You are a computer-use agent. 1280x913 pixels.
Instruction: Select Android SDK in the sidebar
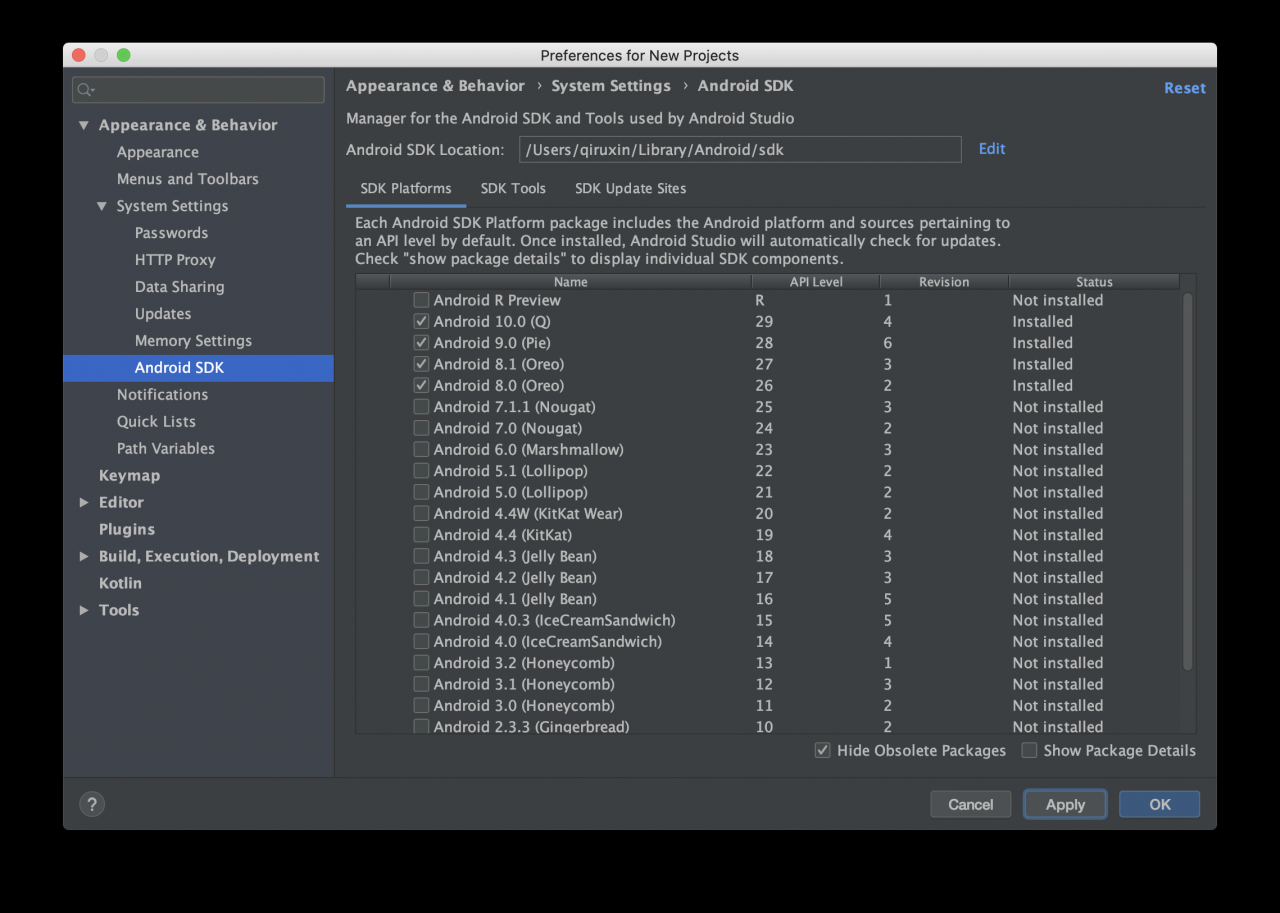(x=198, y=368)
